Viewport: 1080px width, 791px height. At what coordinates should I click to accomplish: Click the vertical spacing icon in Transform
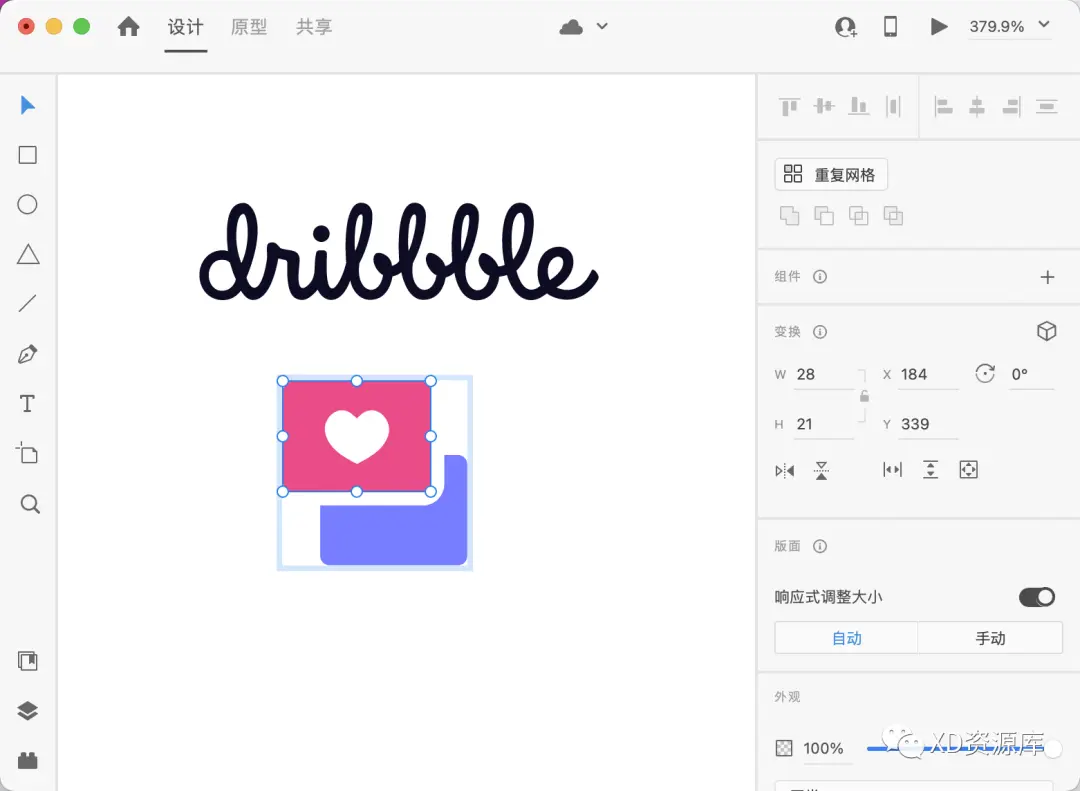[x=931, y=470]
